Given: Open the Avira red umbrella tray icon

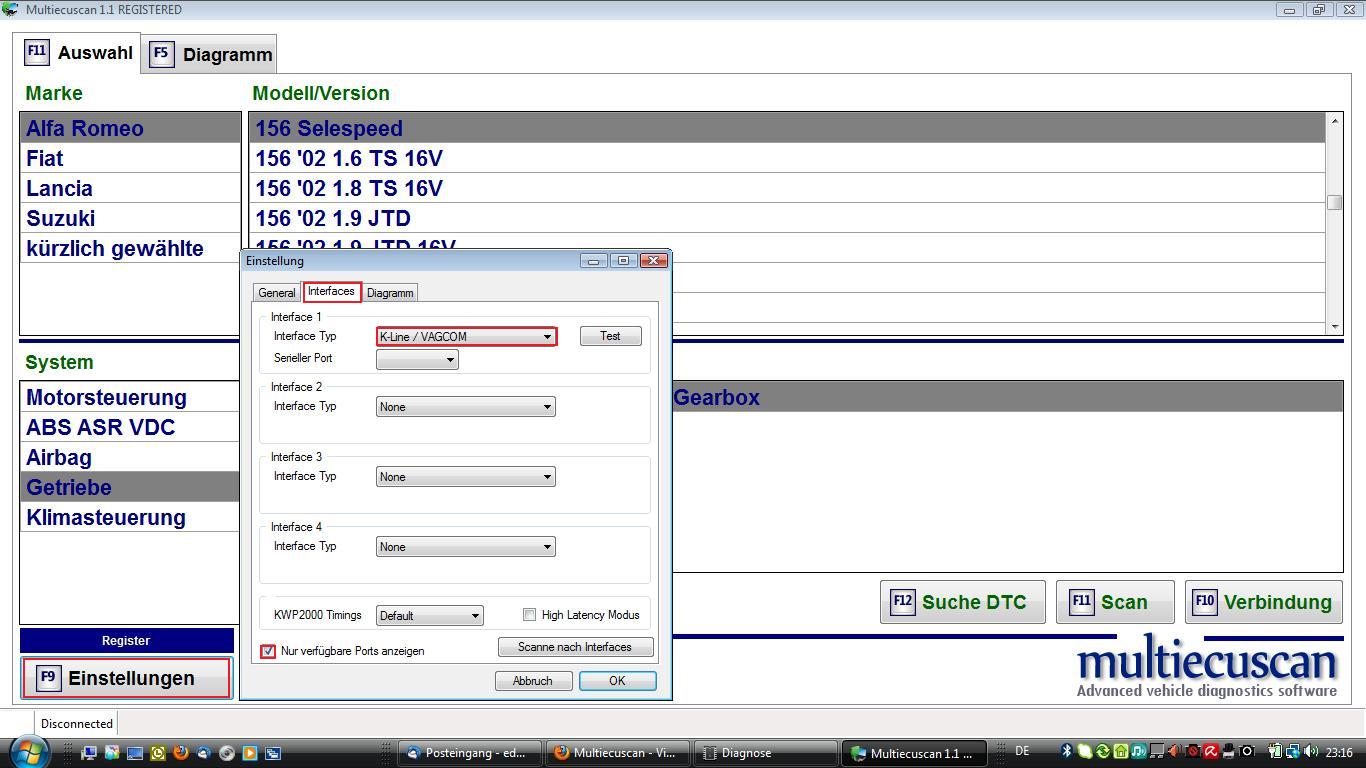Looking at the screenshot, I should [1211, 752].
